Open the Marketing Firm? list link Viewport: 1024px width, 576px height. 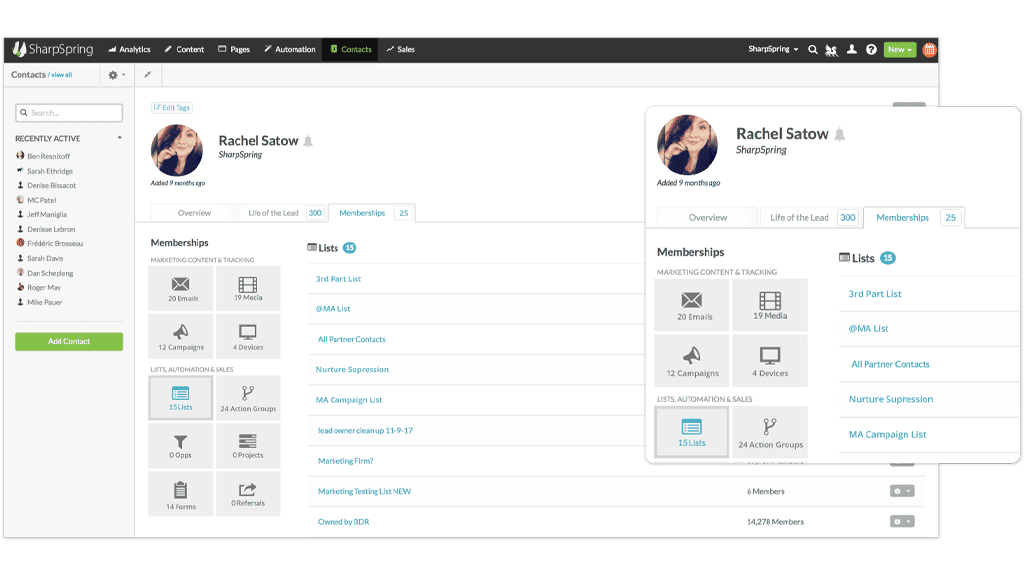(x=345, y=461)
